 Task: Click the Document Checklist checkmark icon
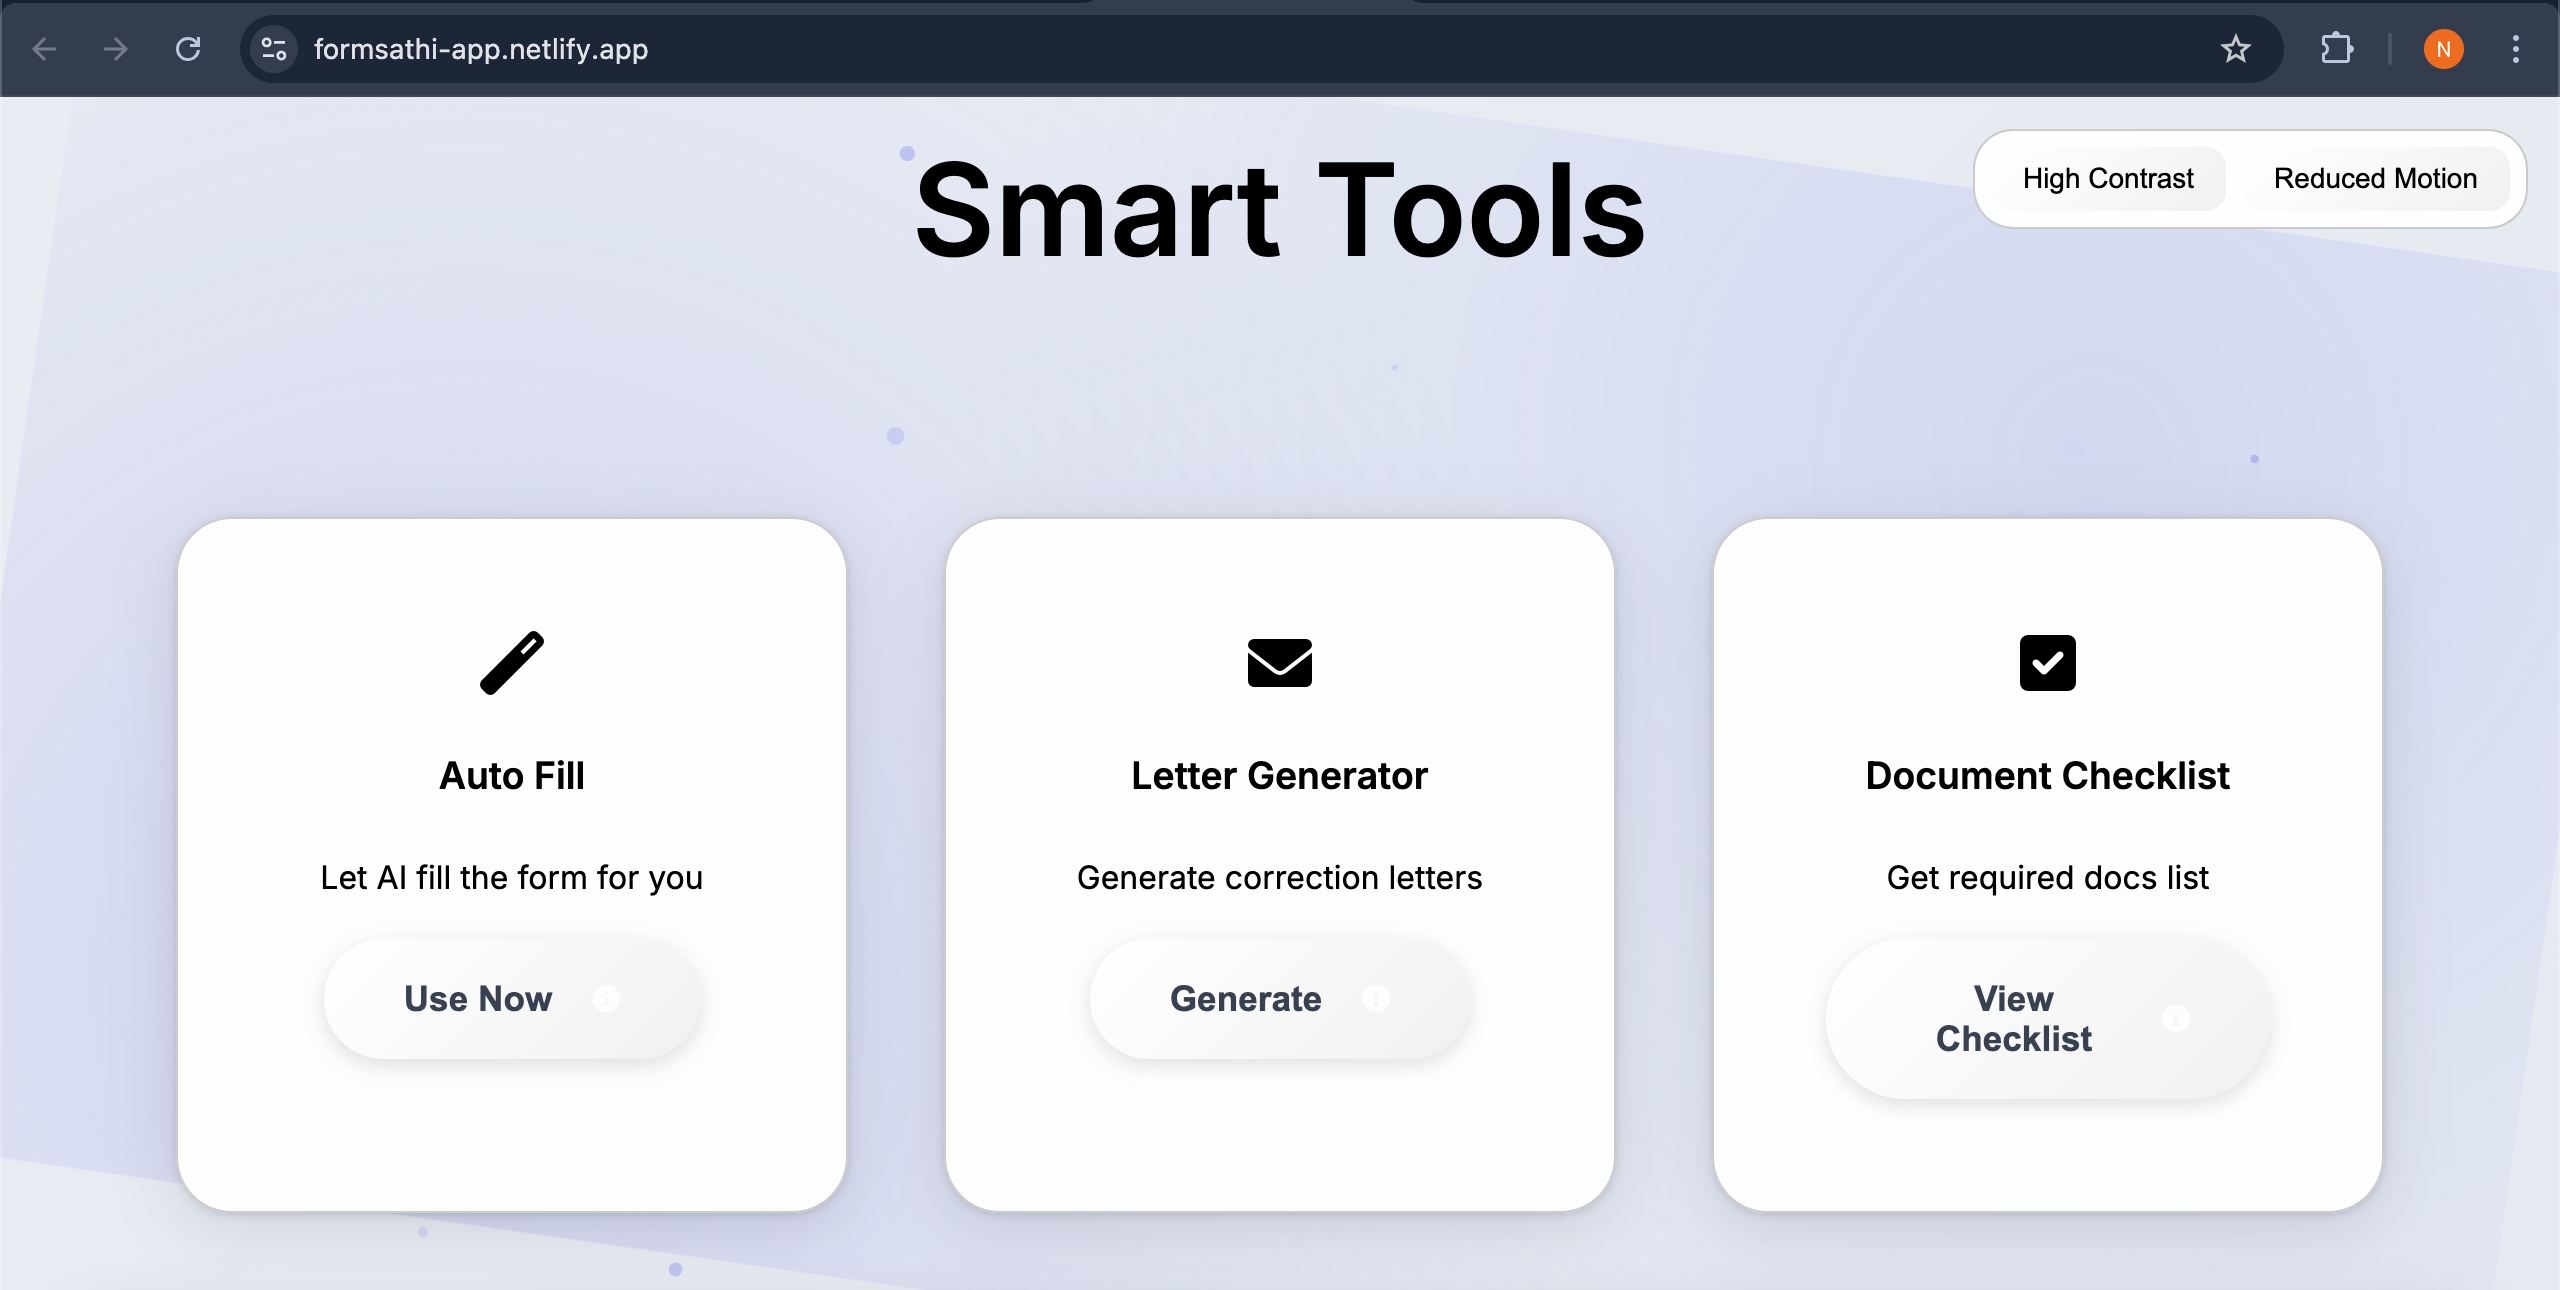click(2047, 663)
